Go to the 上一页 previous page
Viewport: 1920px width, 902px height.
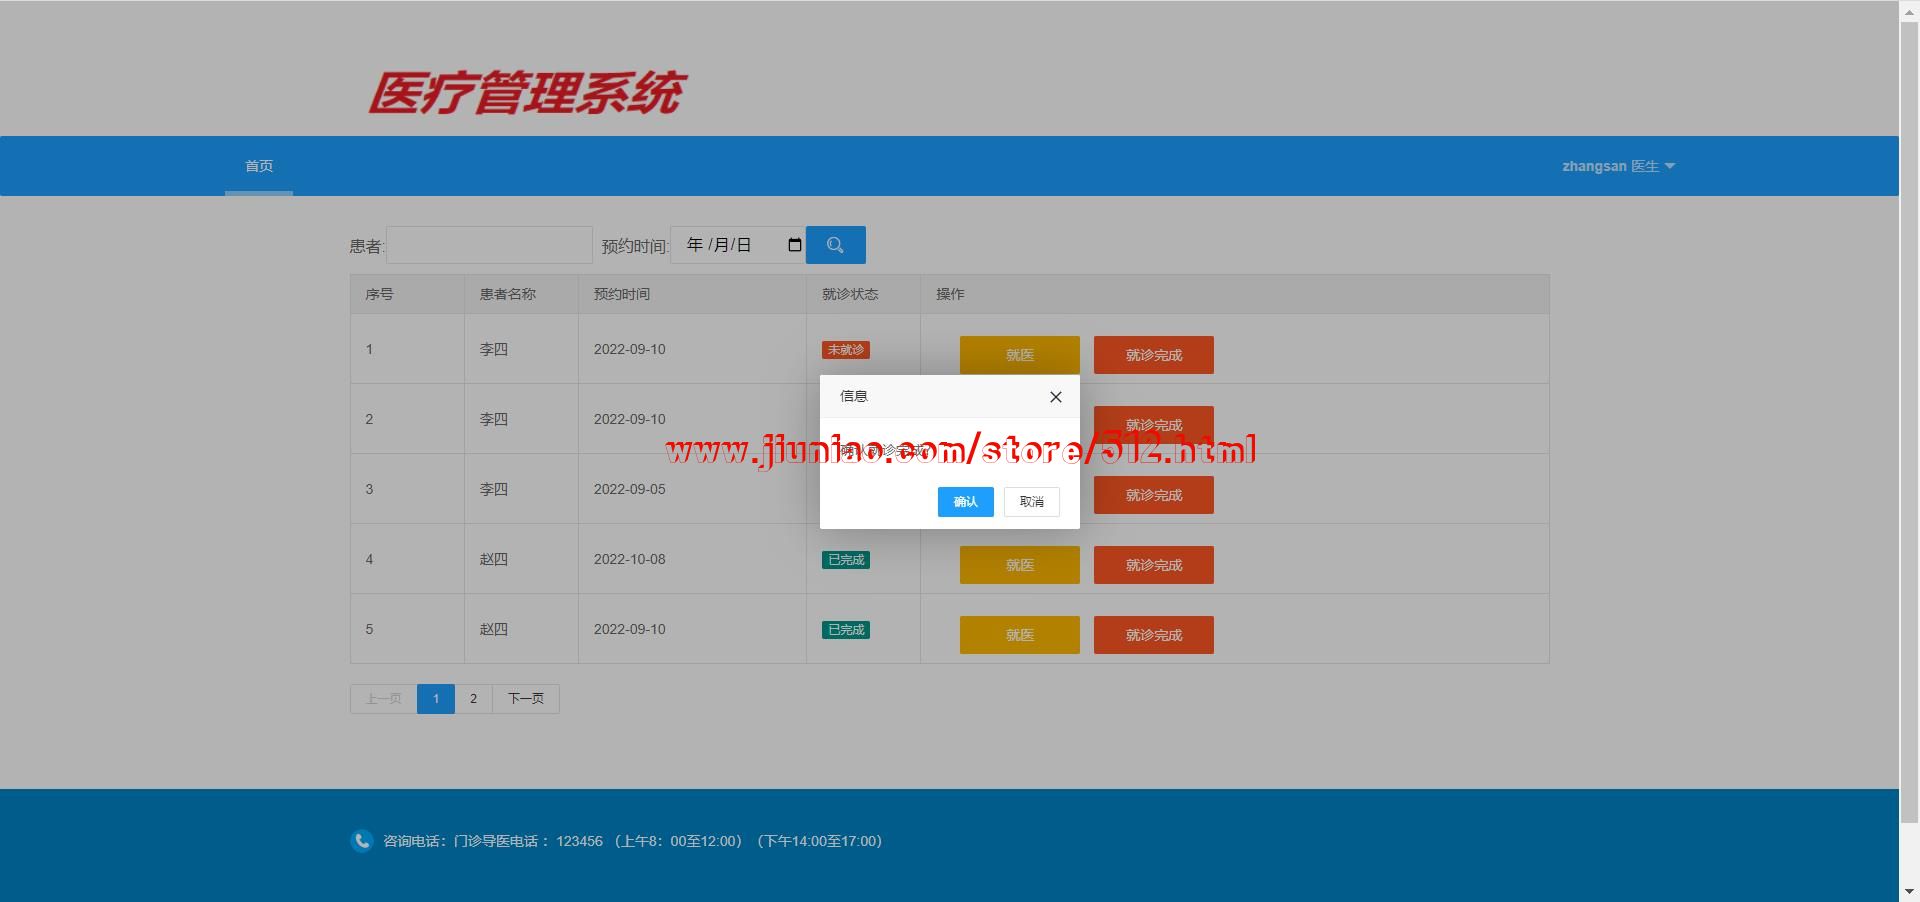tap(383, 699)
